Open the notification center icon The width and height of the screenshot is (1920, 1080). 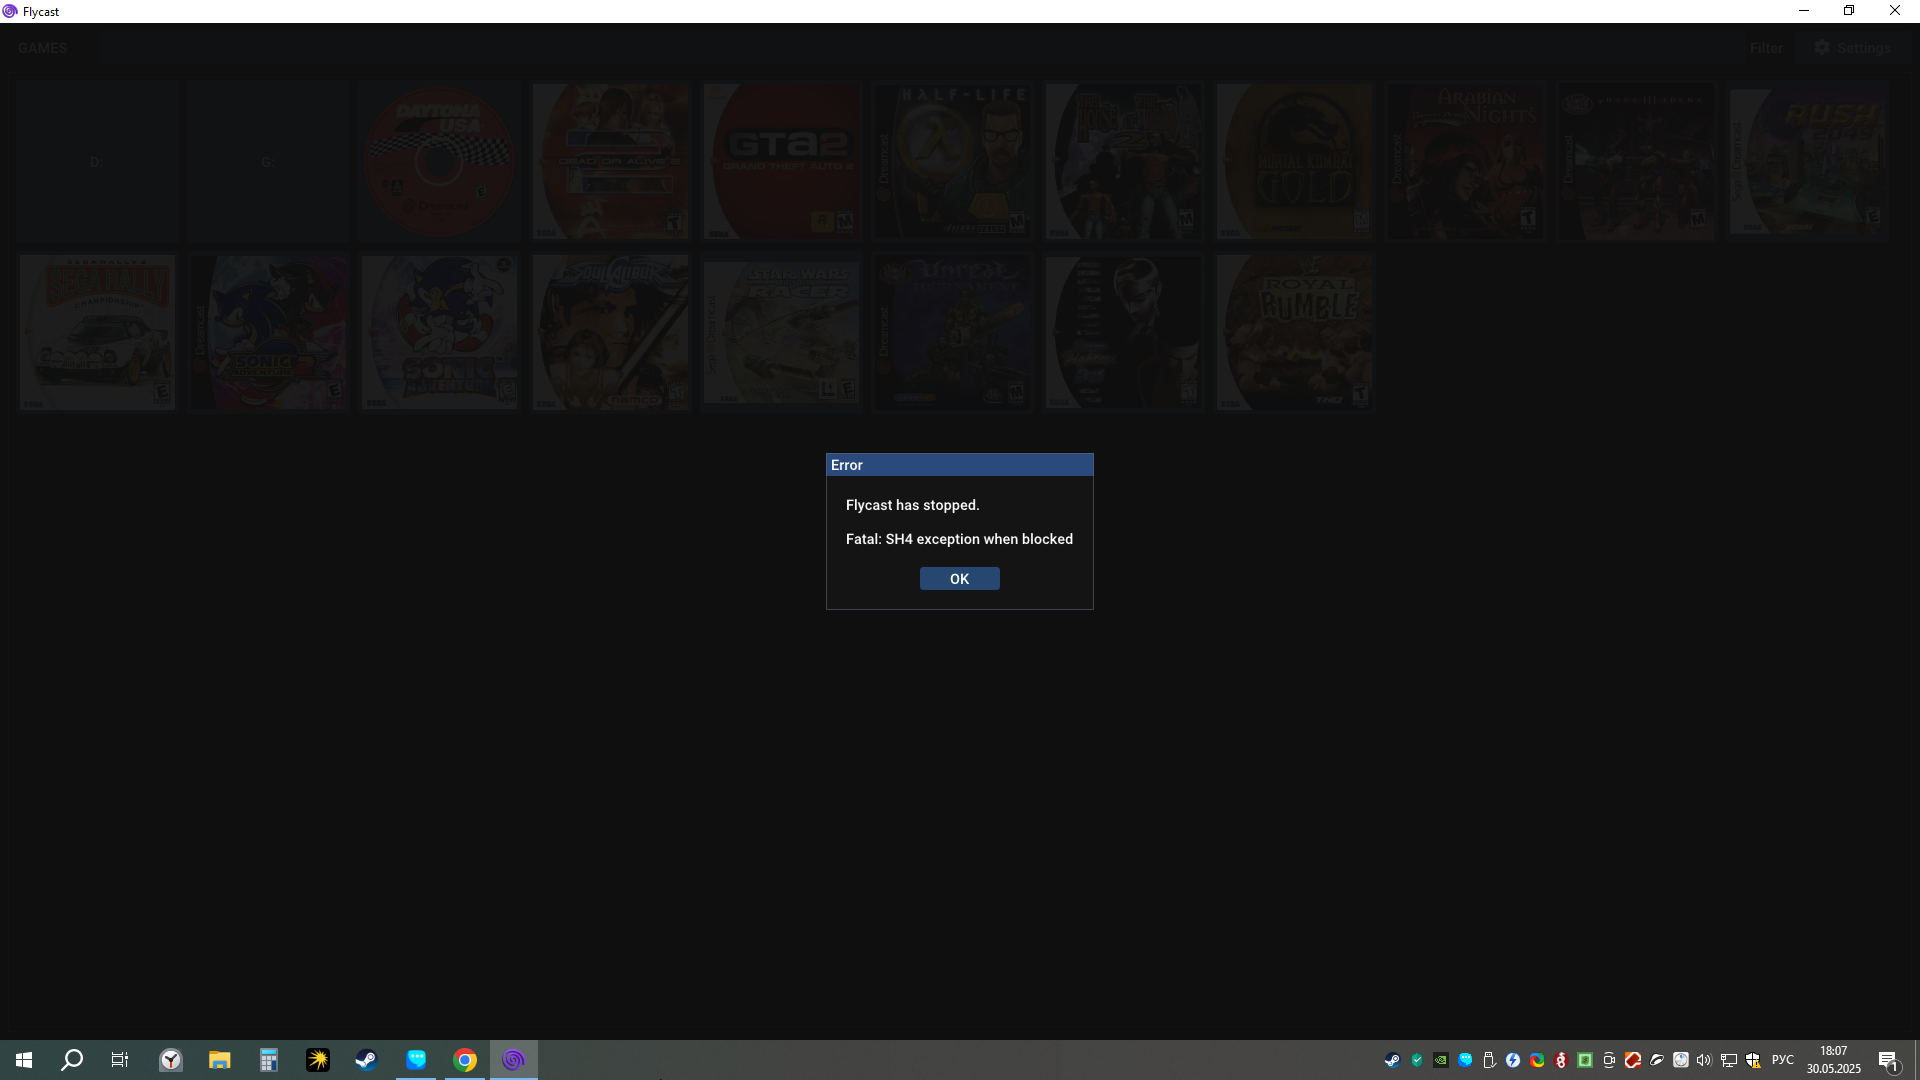[1888, 1060]
